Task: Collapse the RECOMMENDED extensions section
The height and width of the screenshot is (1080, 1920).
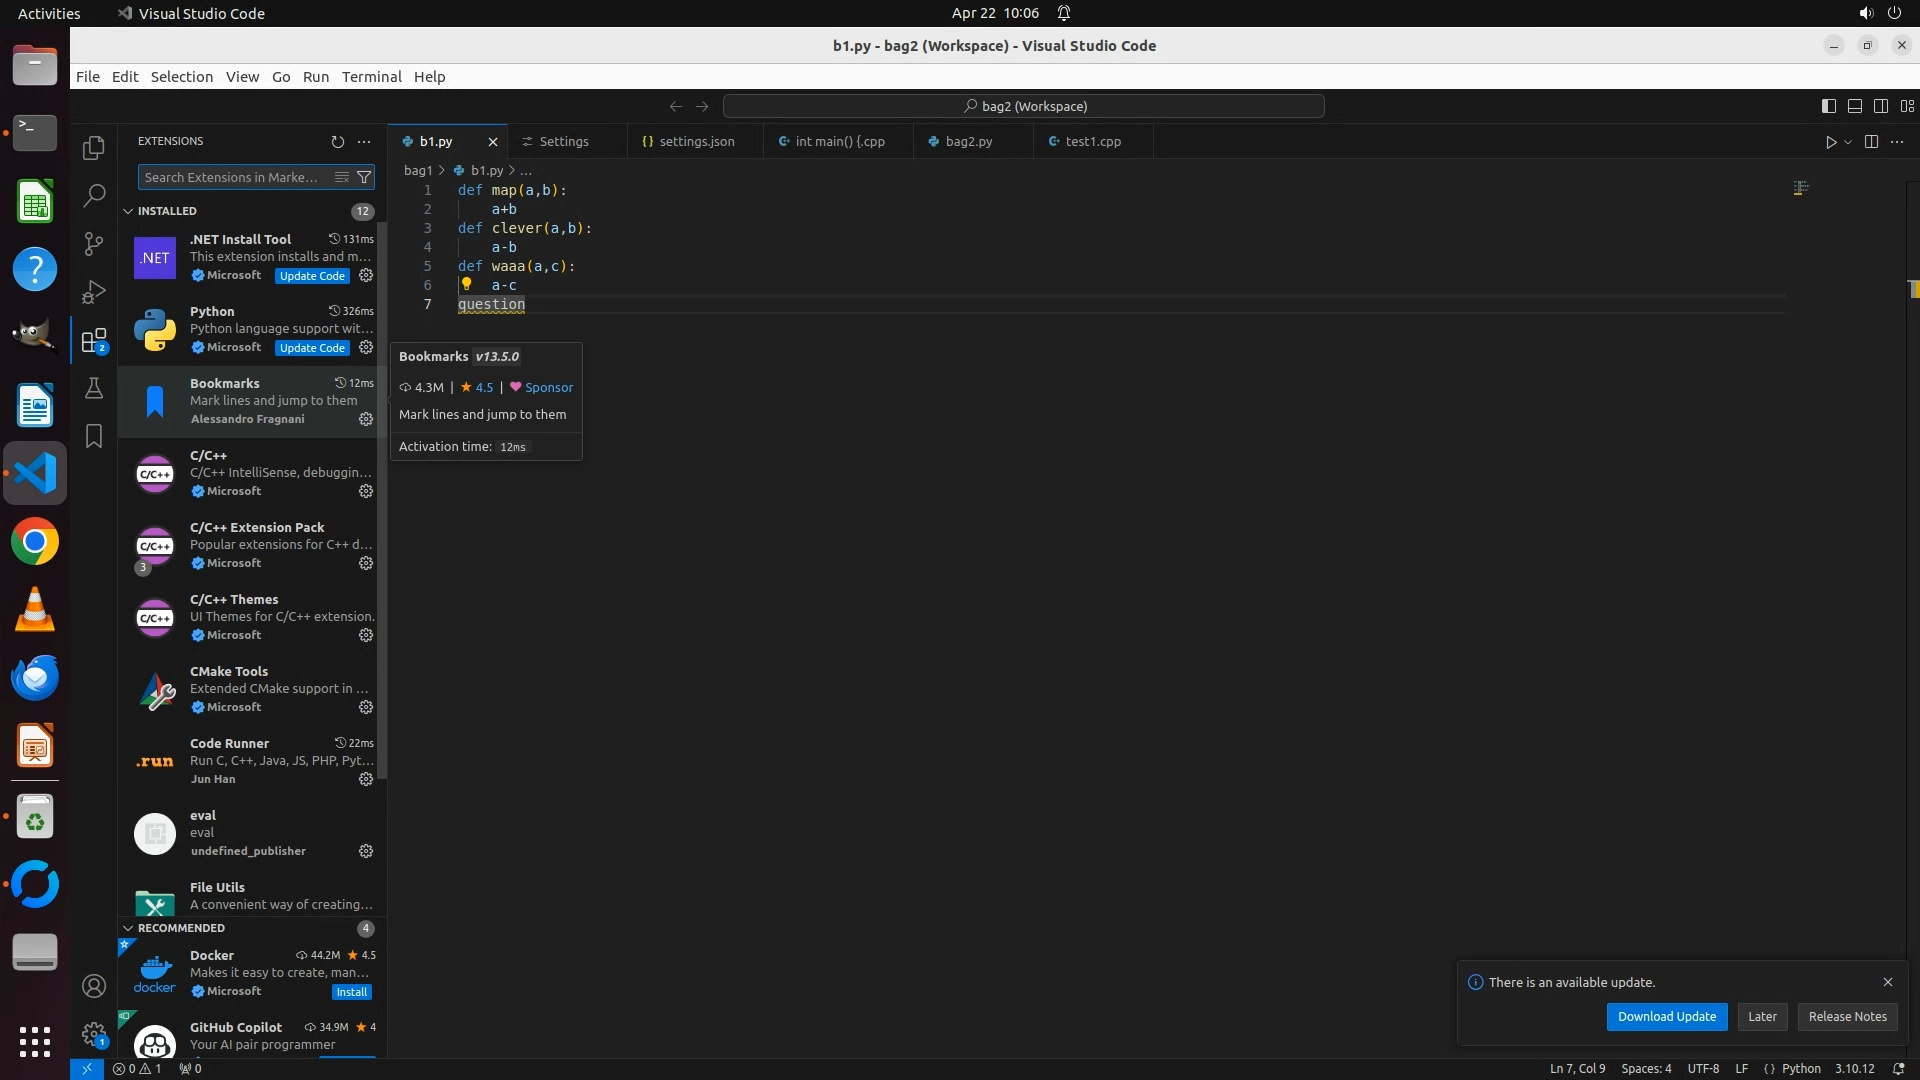Action: pos(128,928)
